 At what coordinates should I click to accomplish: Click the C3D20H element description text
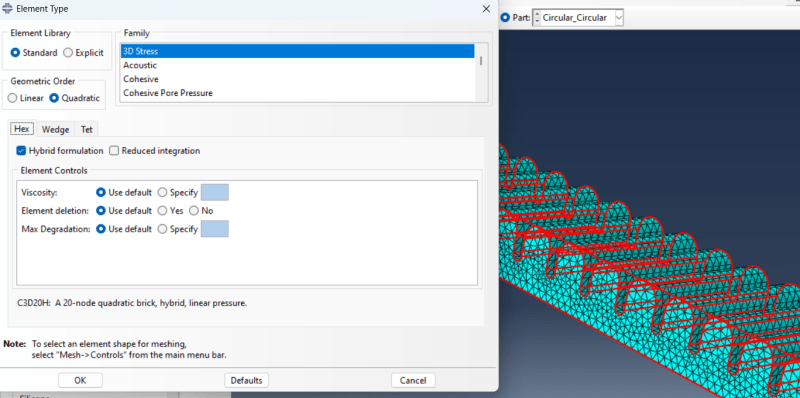[x=132, y=303]
